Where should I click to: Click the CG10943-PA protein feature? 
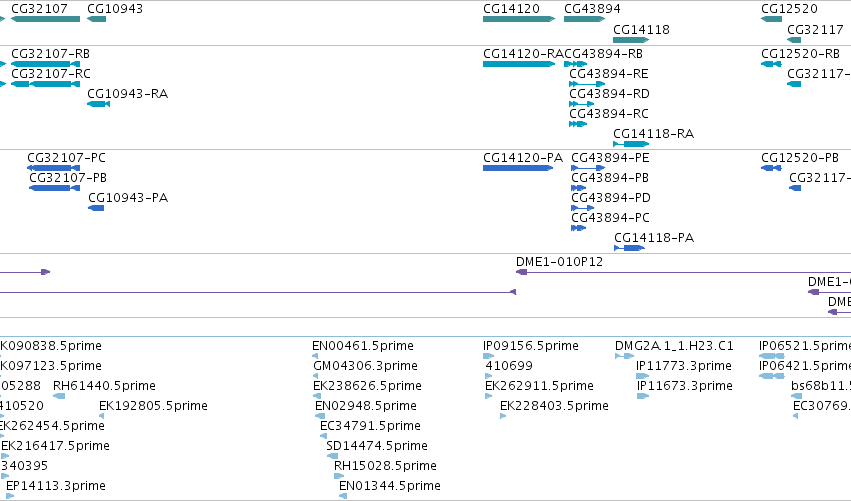pyautogui.click(x=96, y=208)
